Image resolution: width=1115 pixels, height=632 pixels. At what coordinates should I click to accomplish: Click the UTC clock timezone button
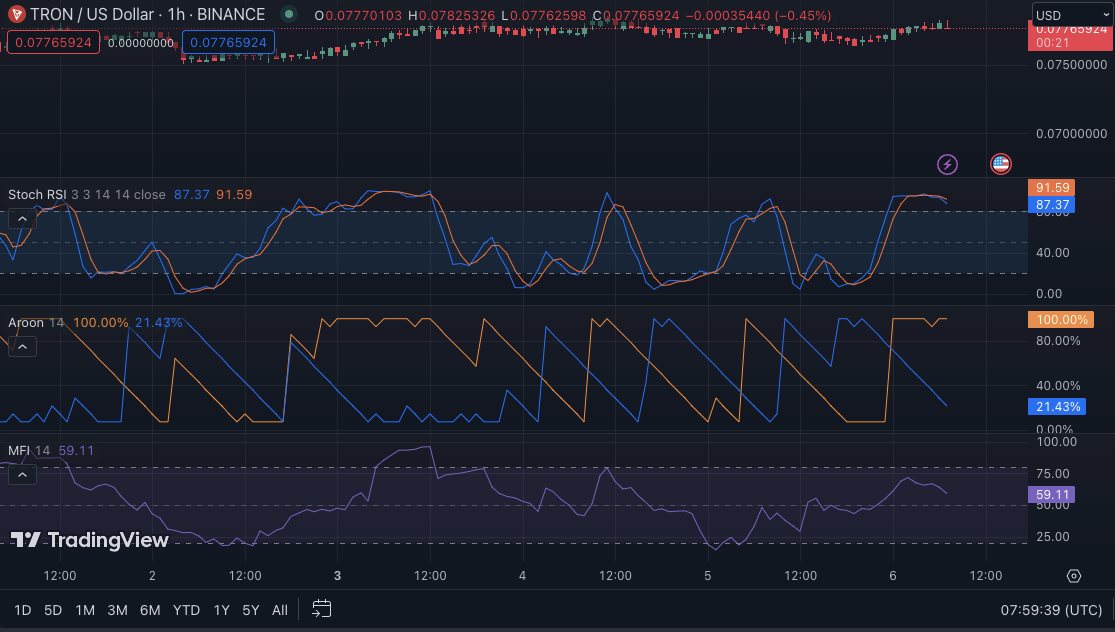tap(1053, 610)
